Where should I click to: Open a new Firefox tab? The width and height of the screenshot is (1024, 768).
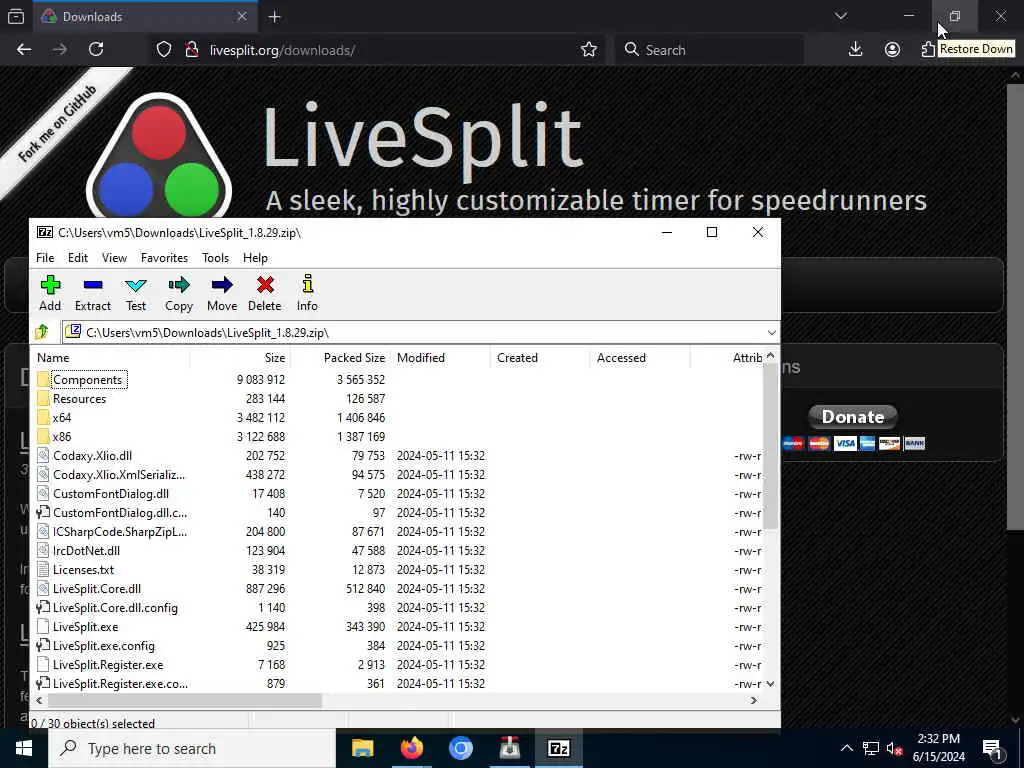(x=275, y=17)
